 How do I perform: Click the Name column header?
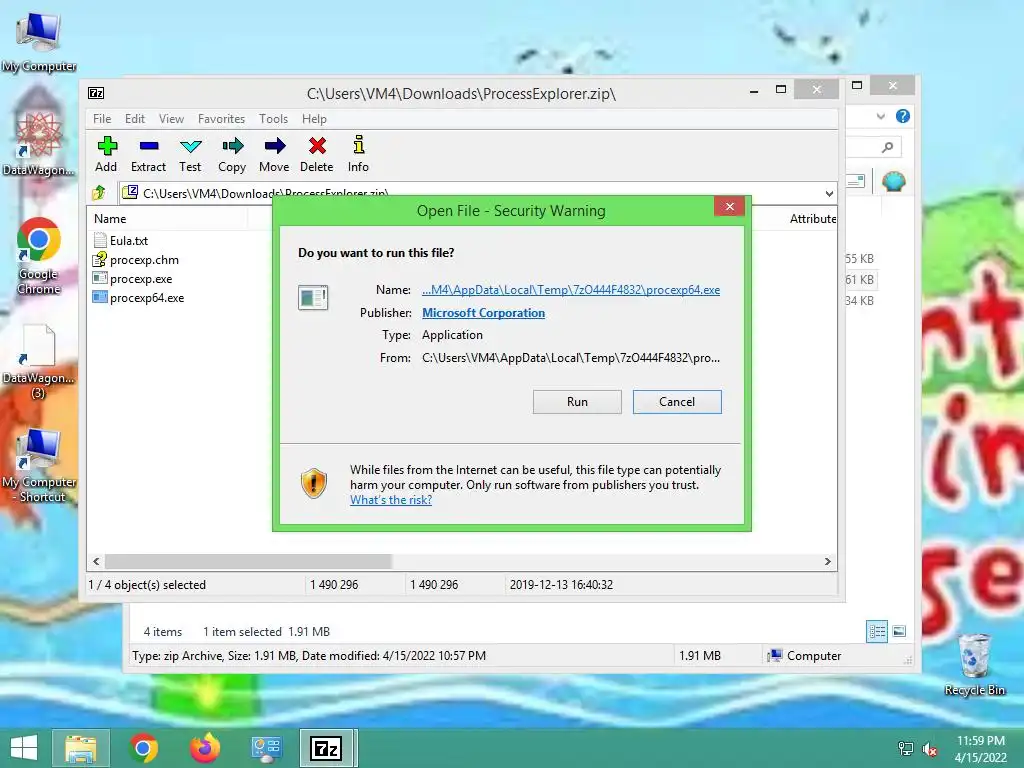(110, 219)
